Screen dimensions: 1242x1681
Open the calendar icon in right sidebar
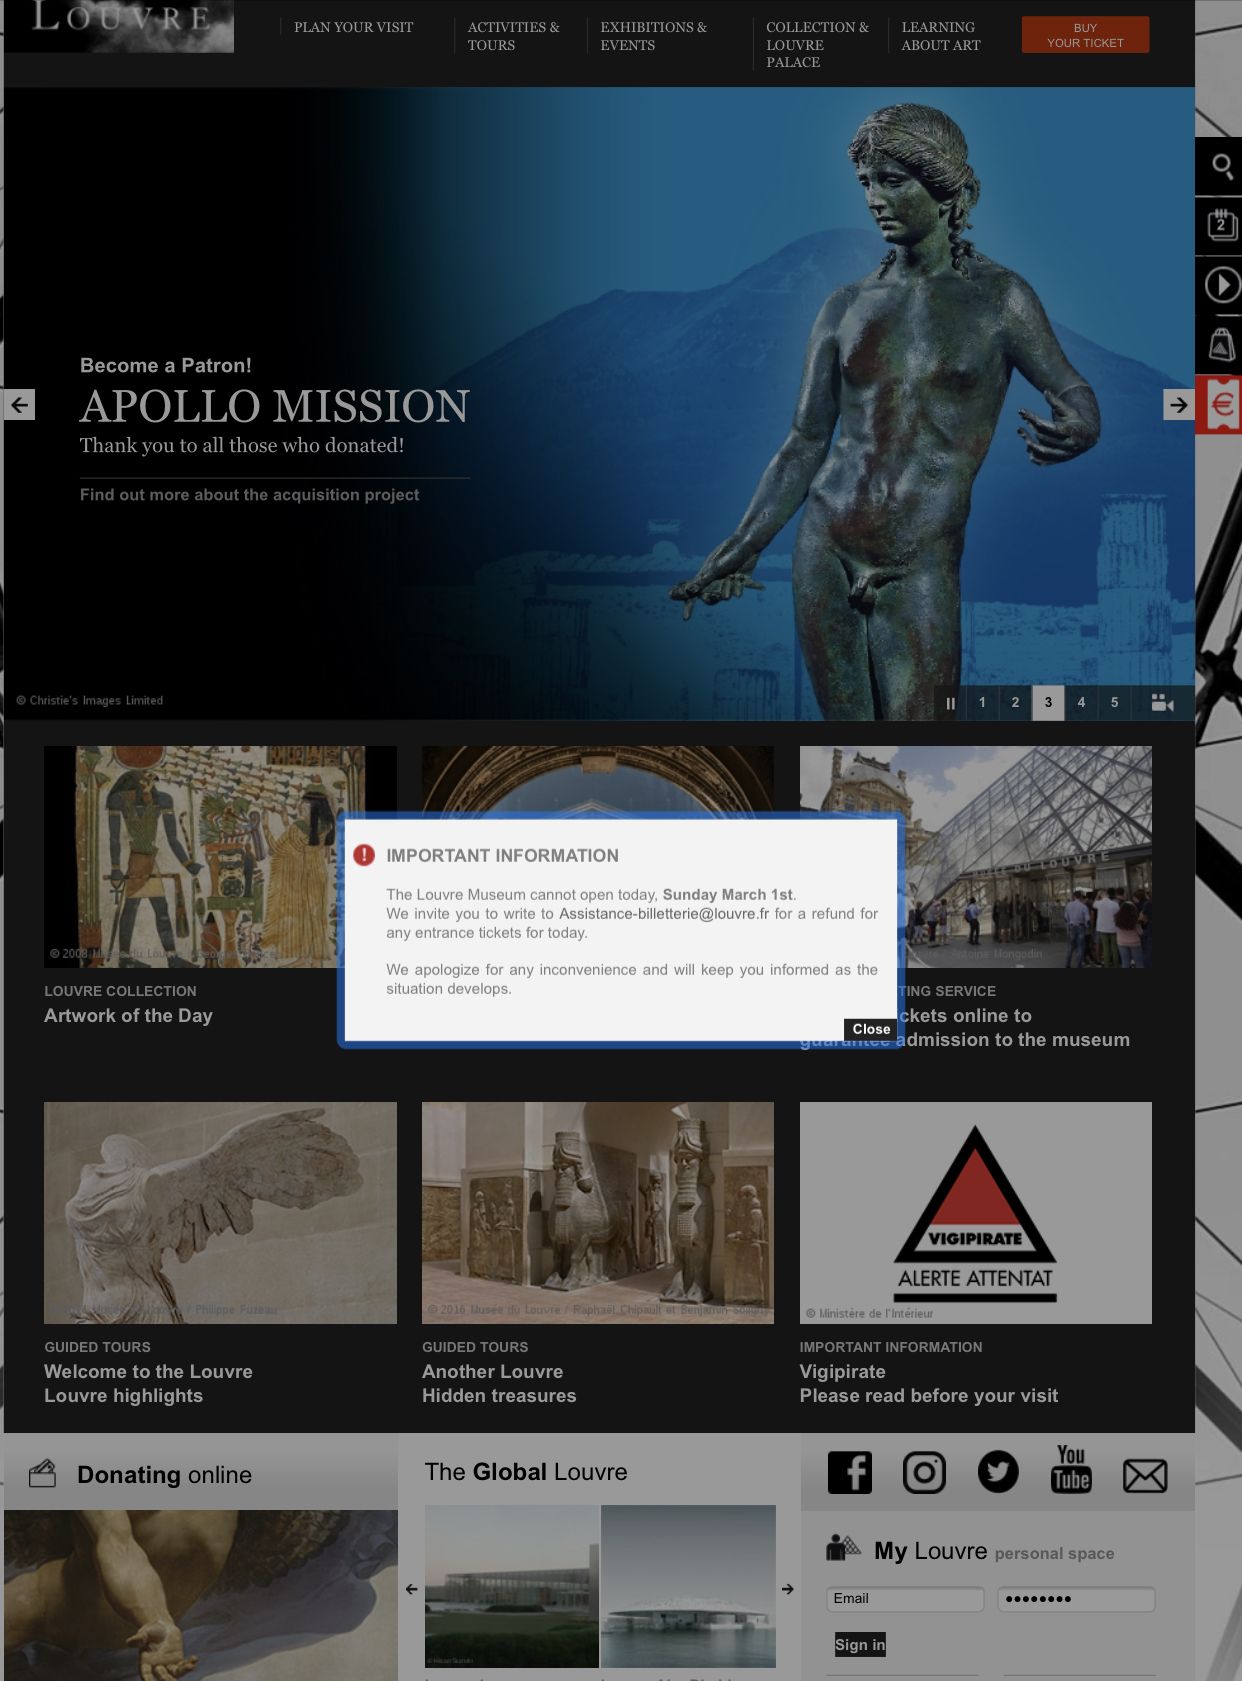click(1221, 225)
